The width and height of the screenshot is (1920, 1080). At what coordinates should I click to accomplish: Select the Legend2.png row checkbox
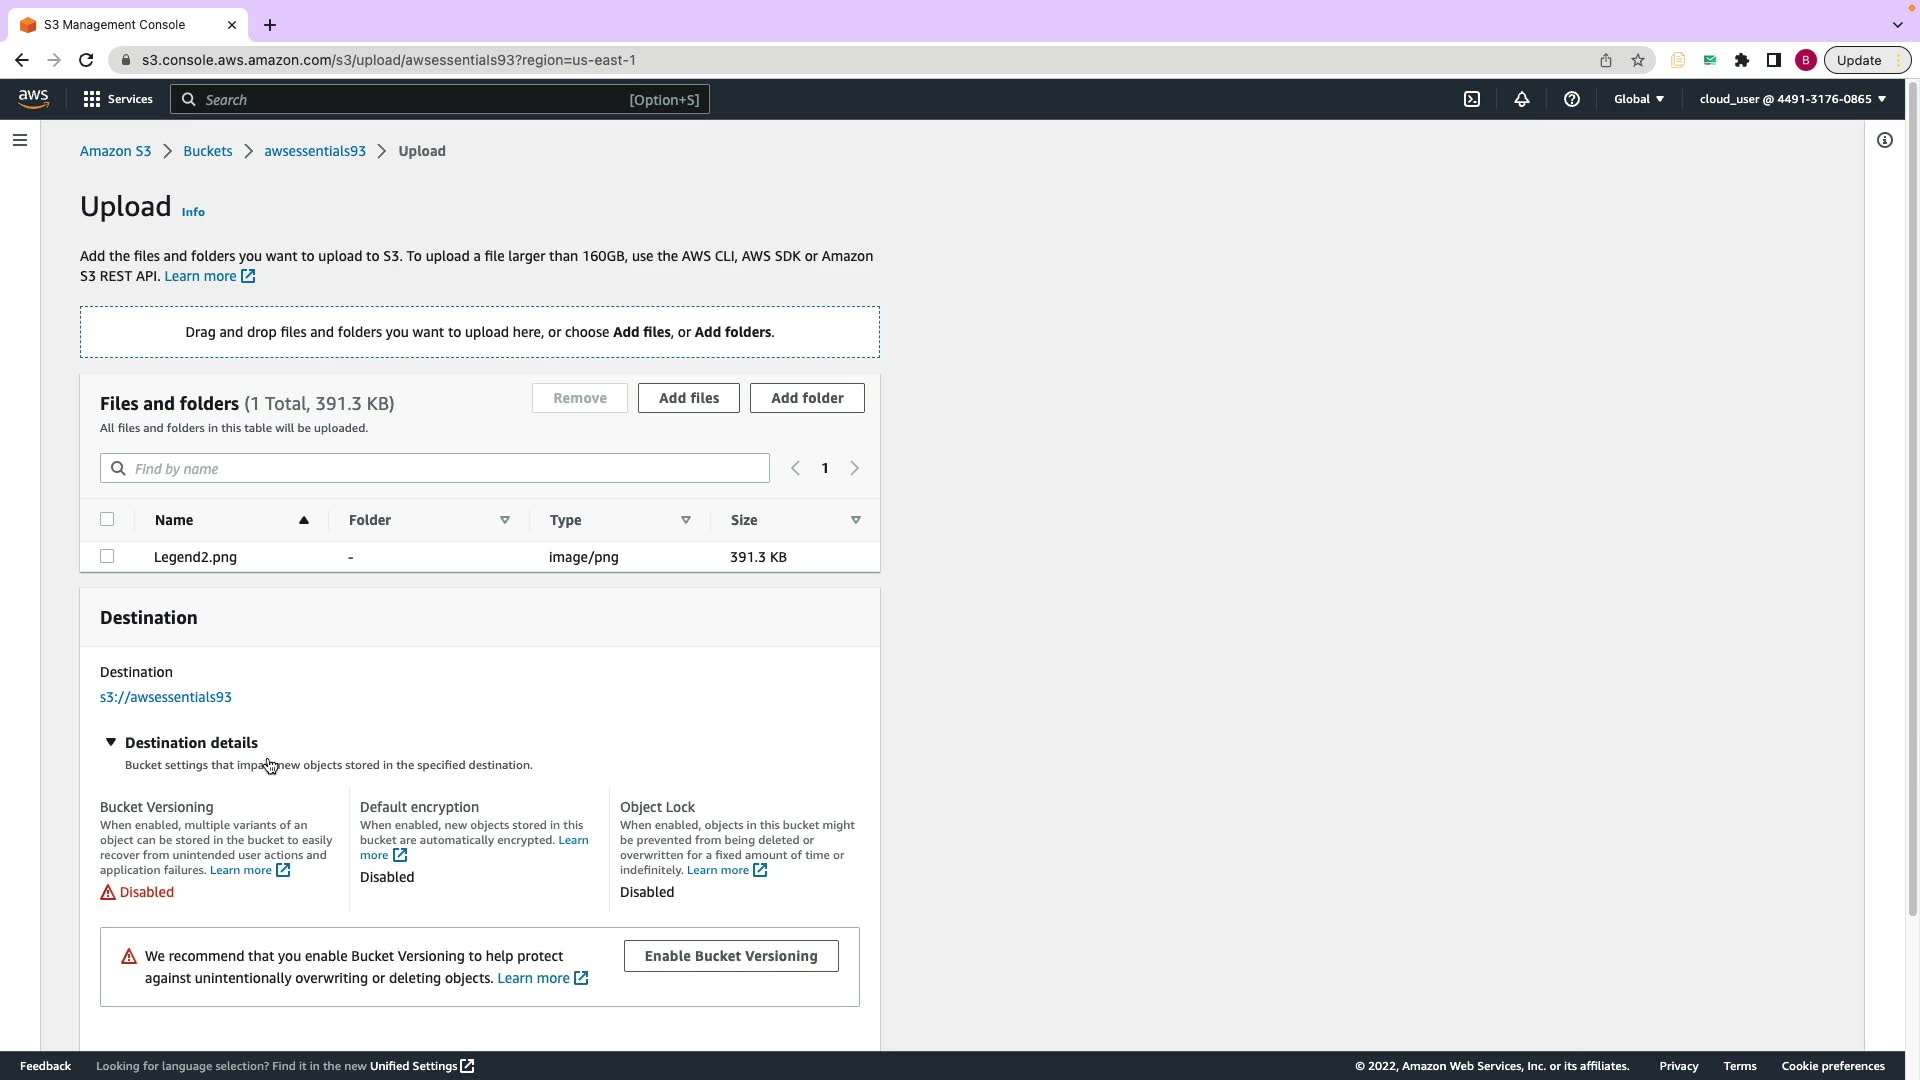click(107, 556)
